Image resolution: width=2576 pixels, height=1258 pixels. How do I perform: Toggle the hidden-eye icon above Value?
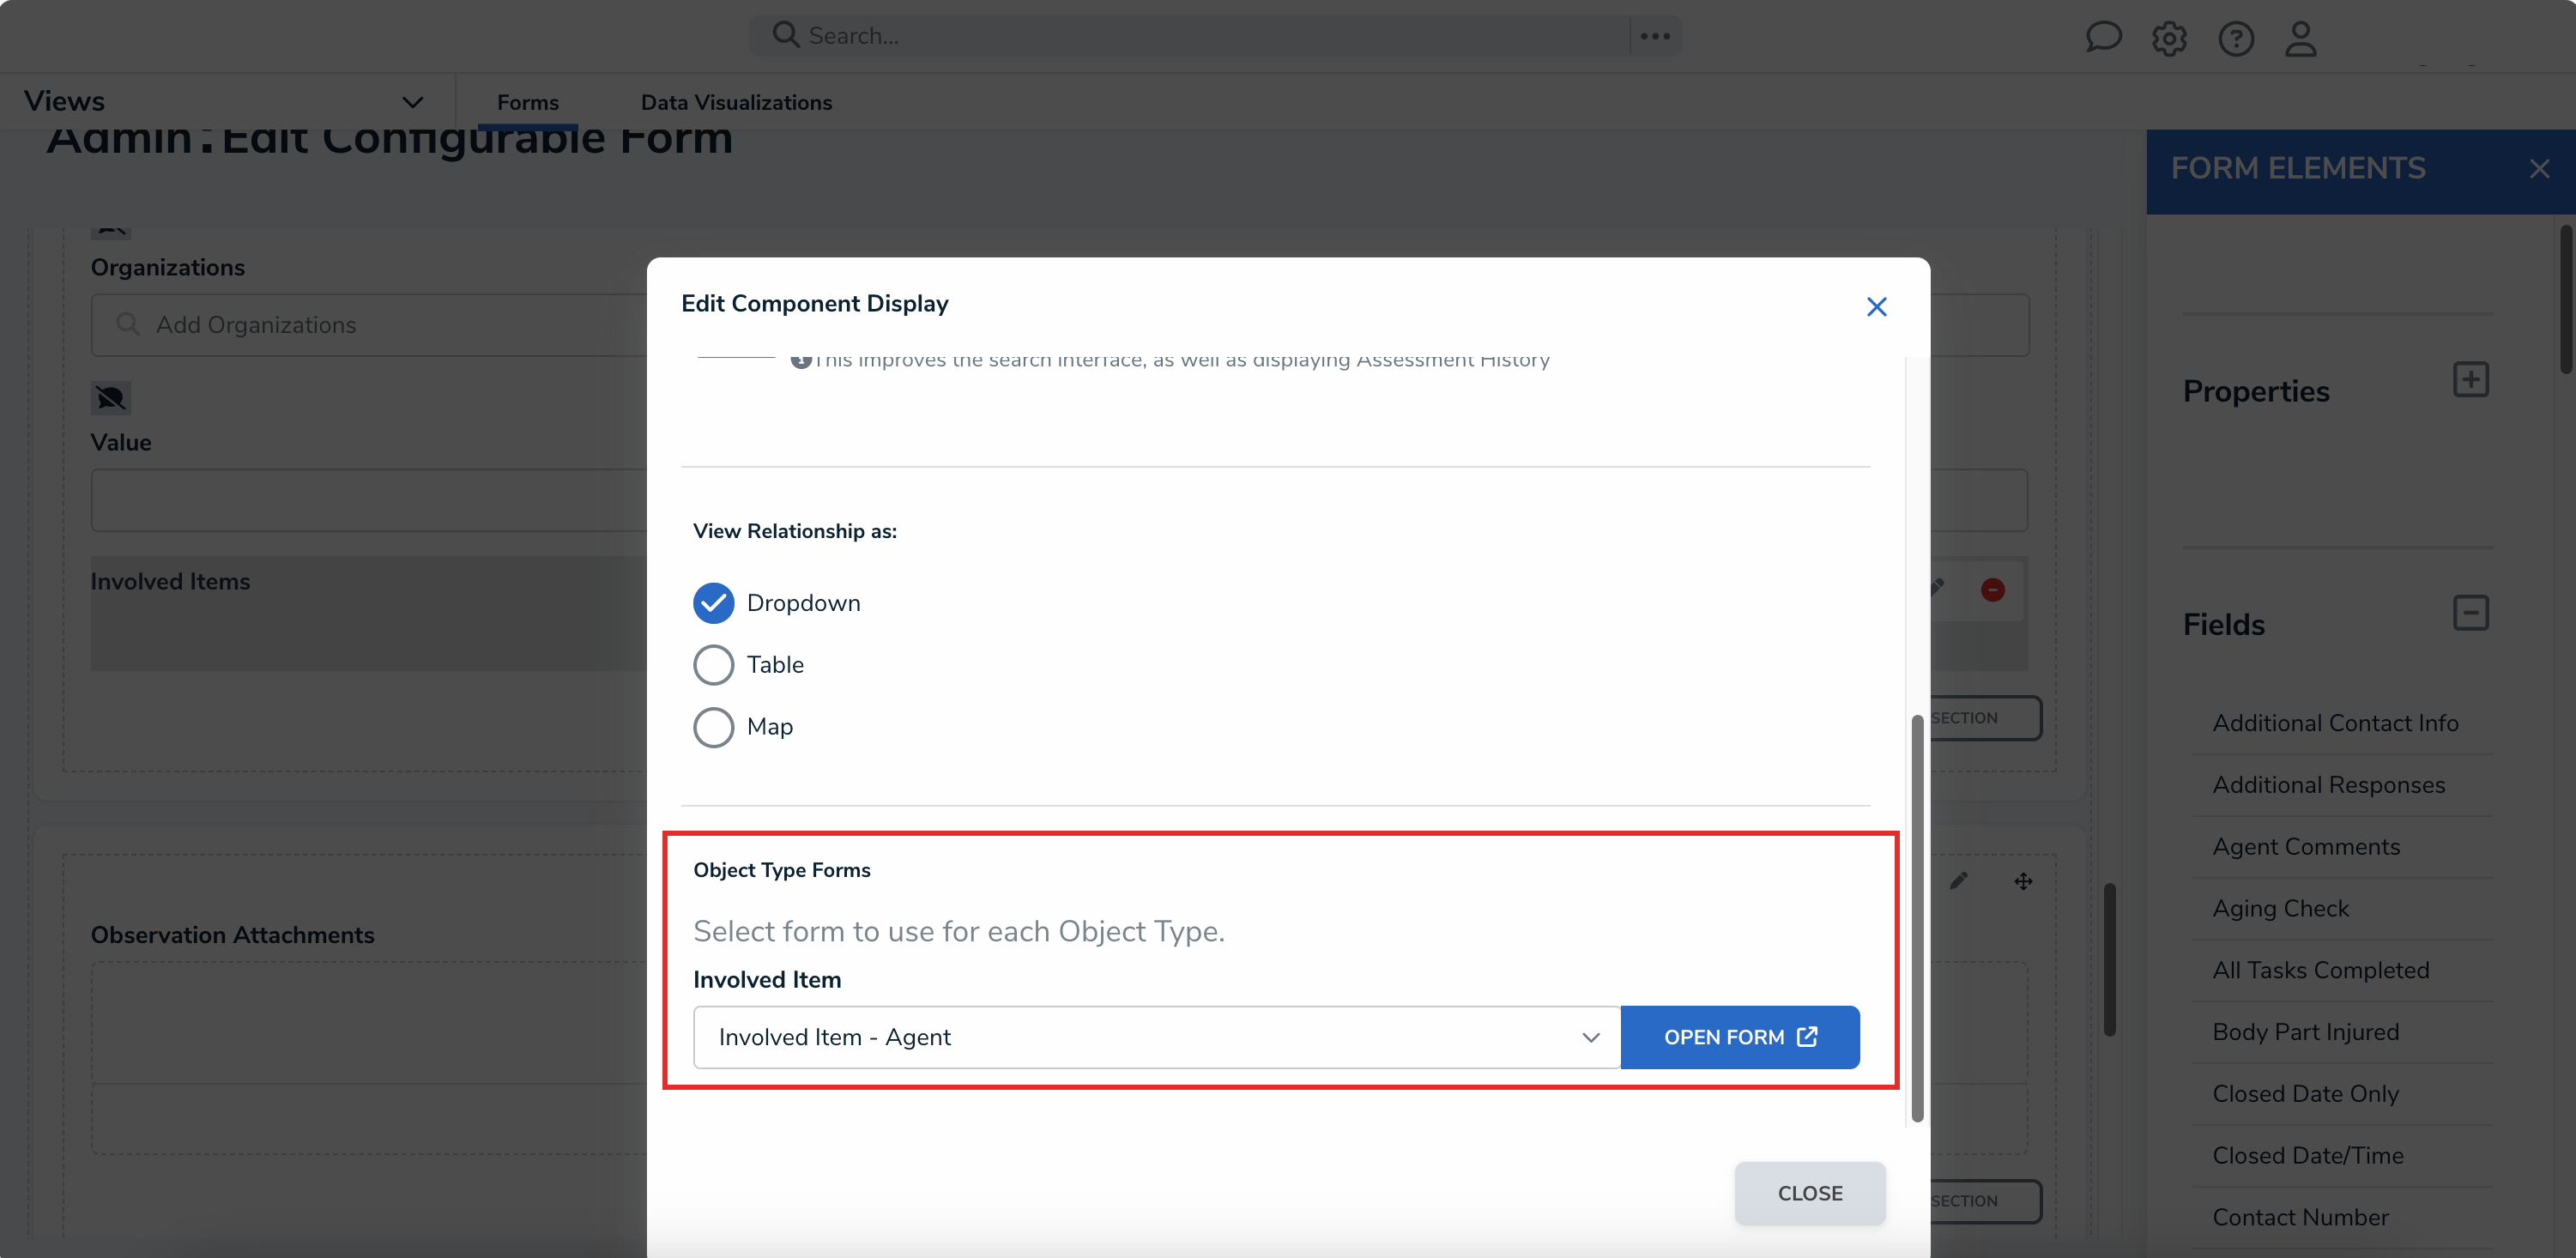point(110,397)
